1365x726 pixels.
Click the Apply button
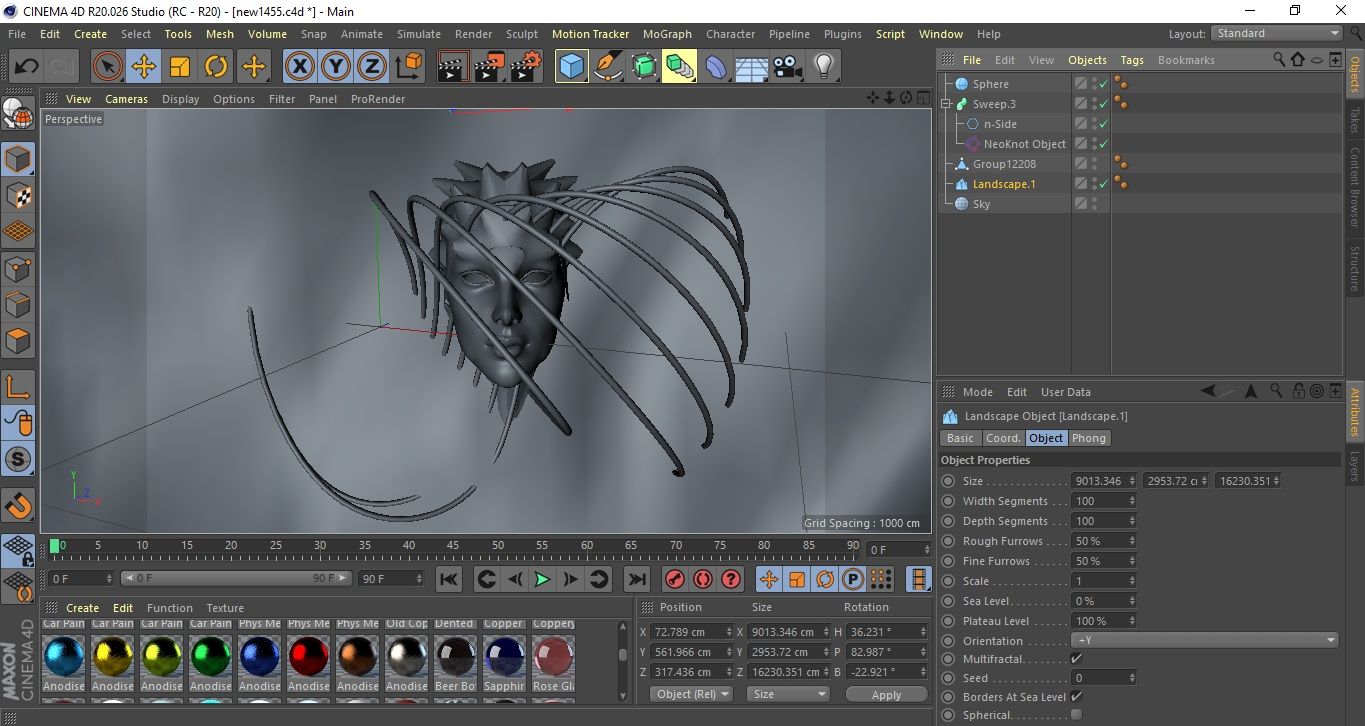[x=886, y=694]
